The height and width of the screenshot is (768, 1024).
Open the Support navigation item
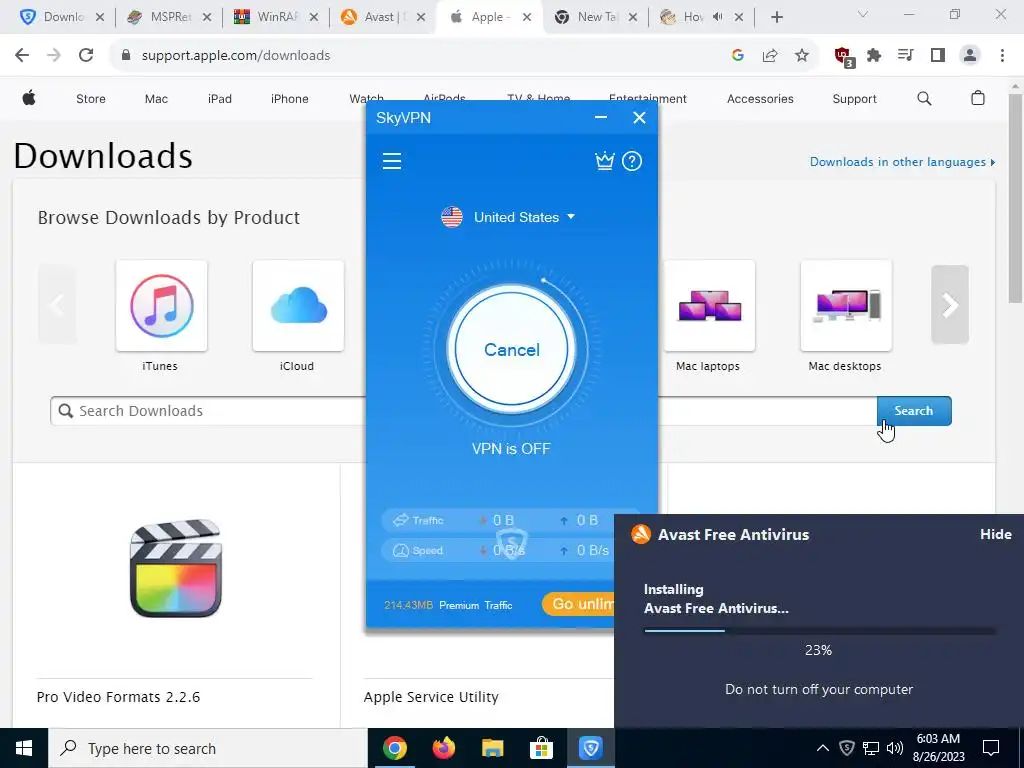[854, 99]
